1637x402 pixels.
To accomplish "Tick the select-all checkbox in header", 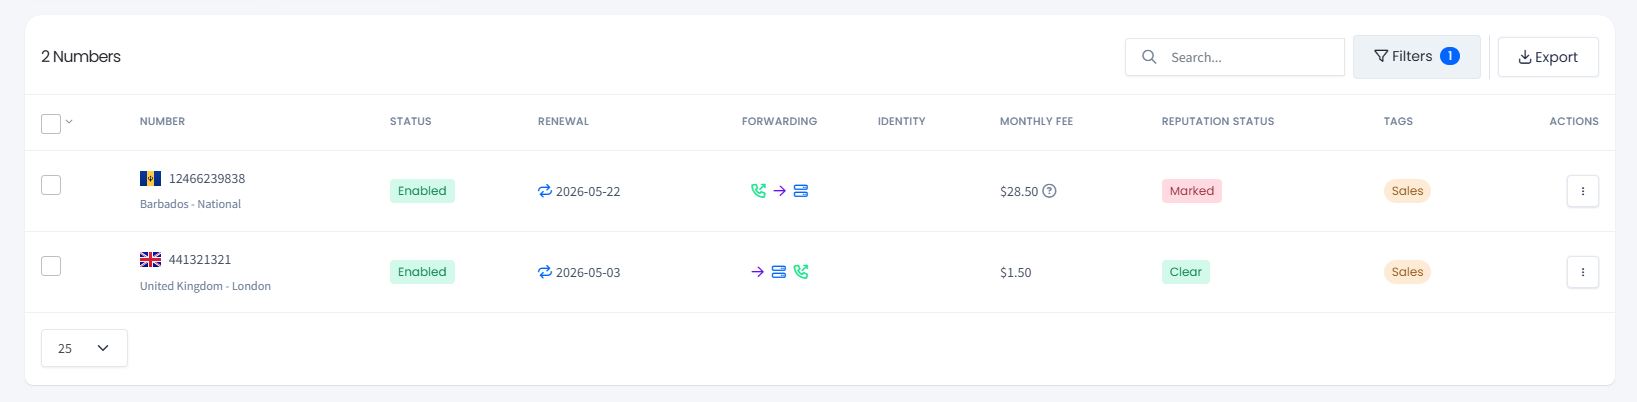I will point(51,123).
